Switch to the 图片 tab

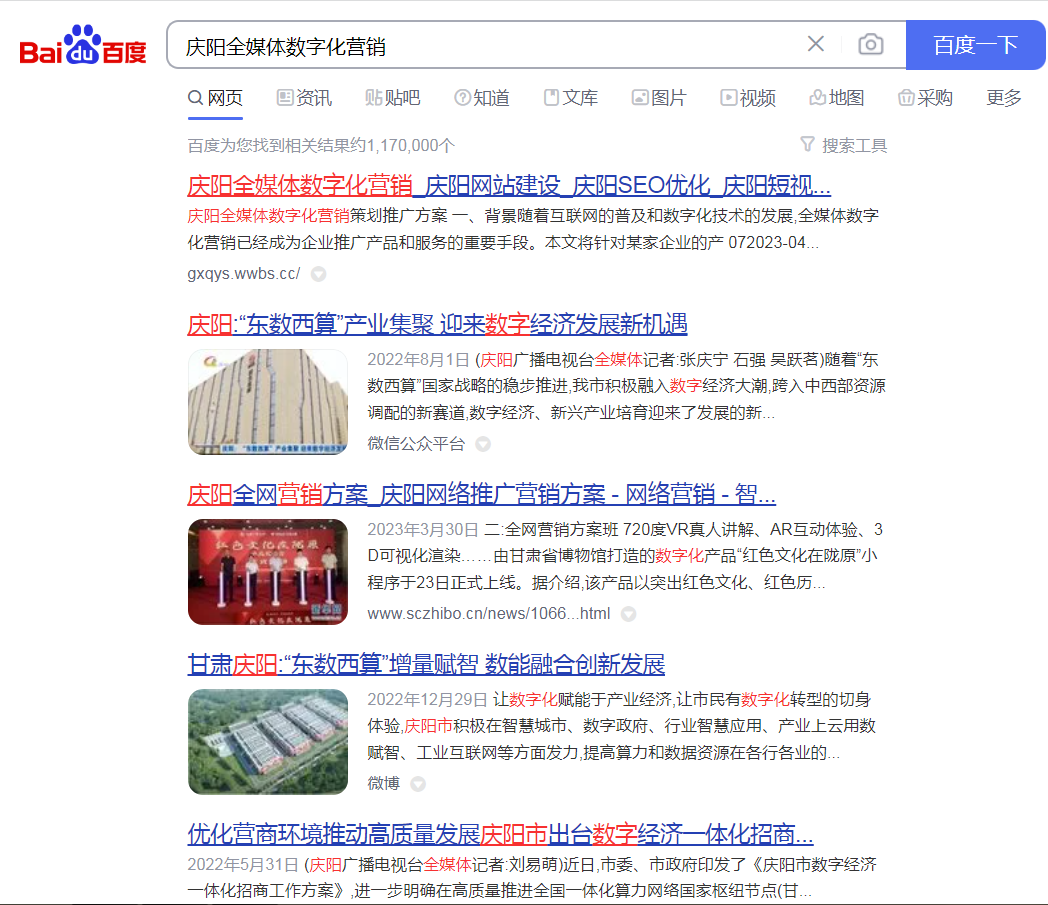[659, 98]
